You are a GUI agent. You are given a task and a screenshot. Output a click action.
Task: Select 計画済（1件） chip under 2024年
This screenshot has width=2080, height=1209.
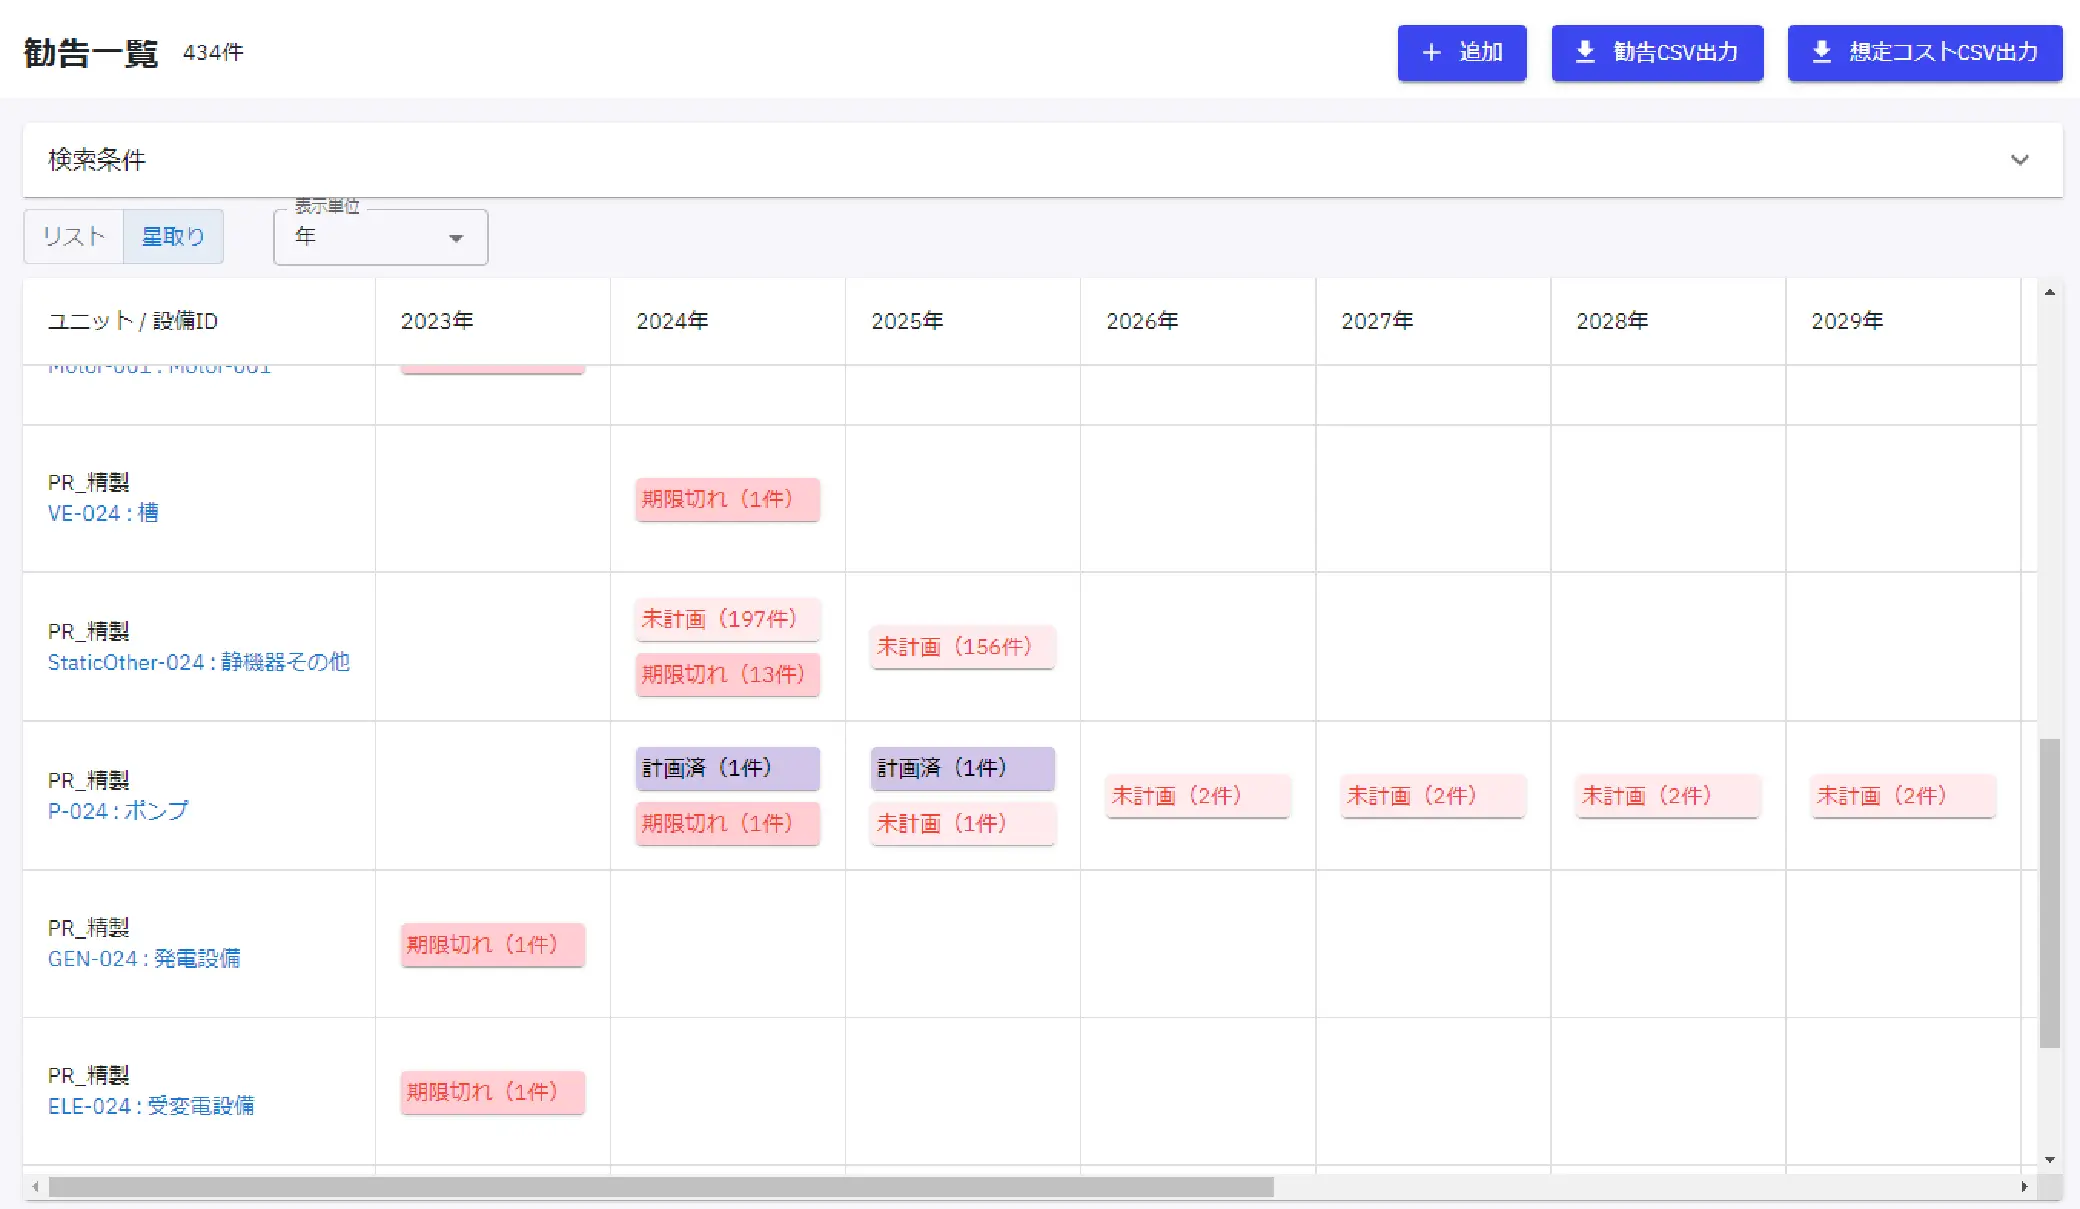[x=727, y=768]
